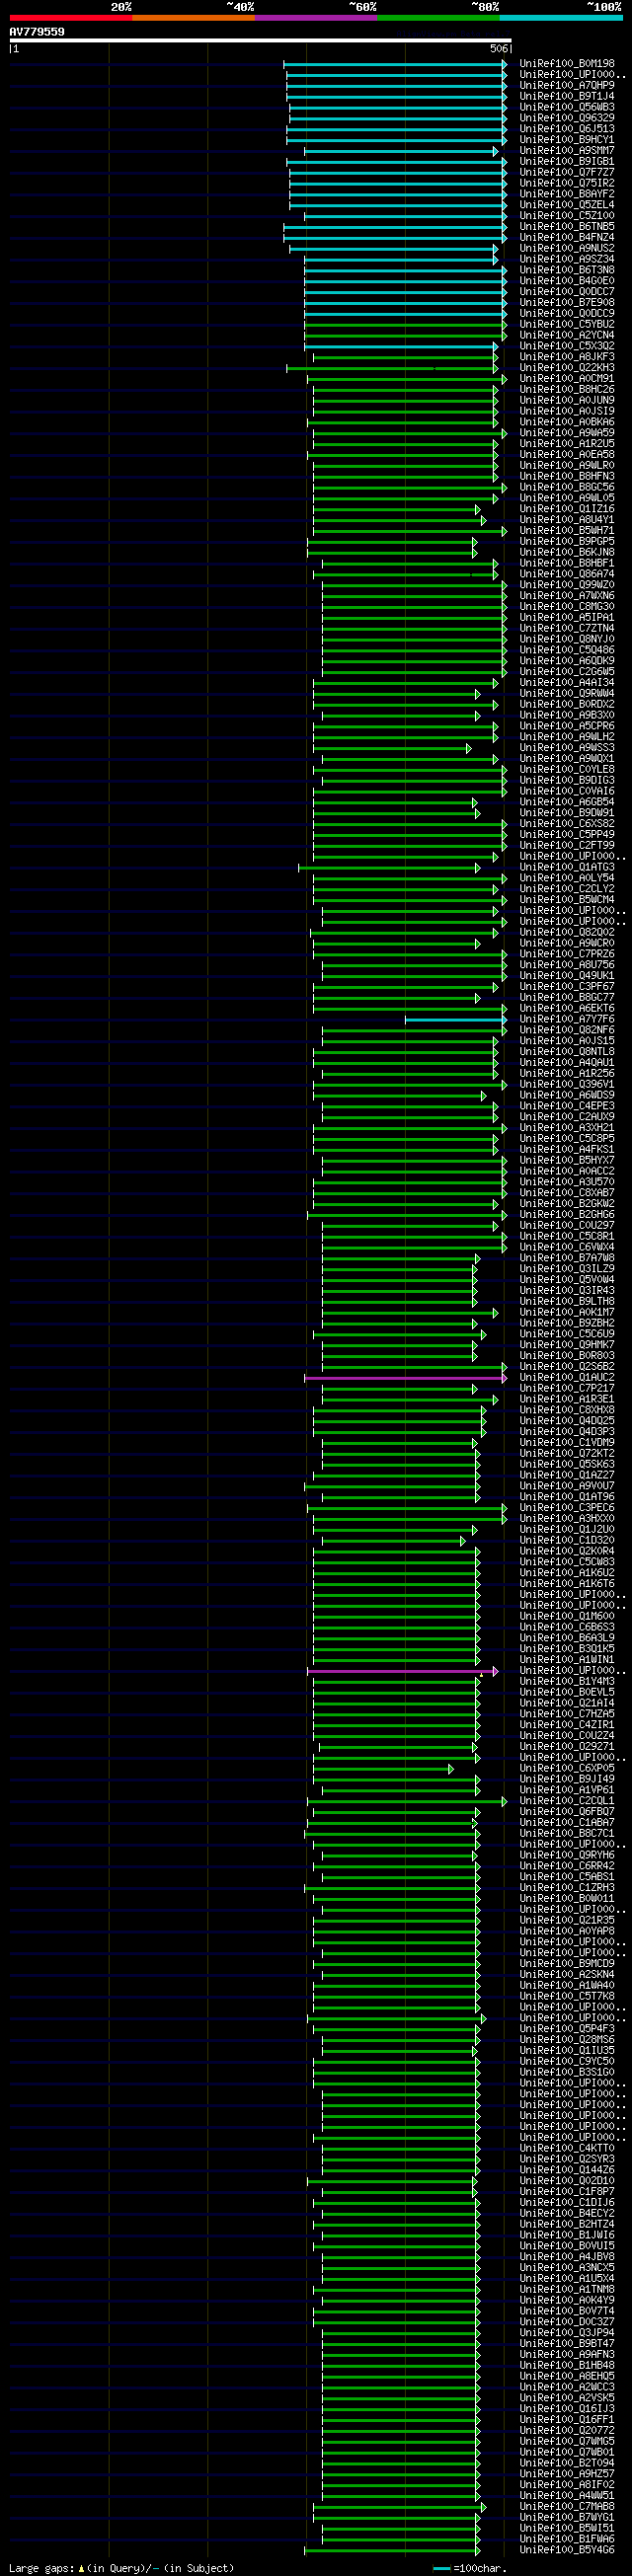Image resolution: width=632 pixels, height=2576 pixels.
Task: Click the purple alignment bar for UniRef100_Q1AUC2
Action: coord(405,1378)
